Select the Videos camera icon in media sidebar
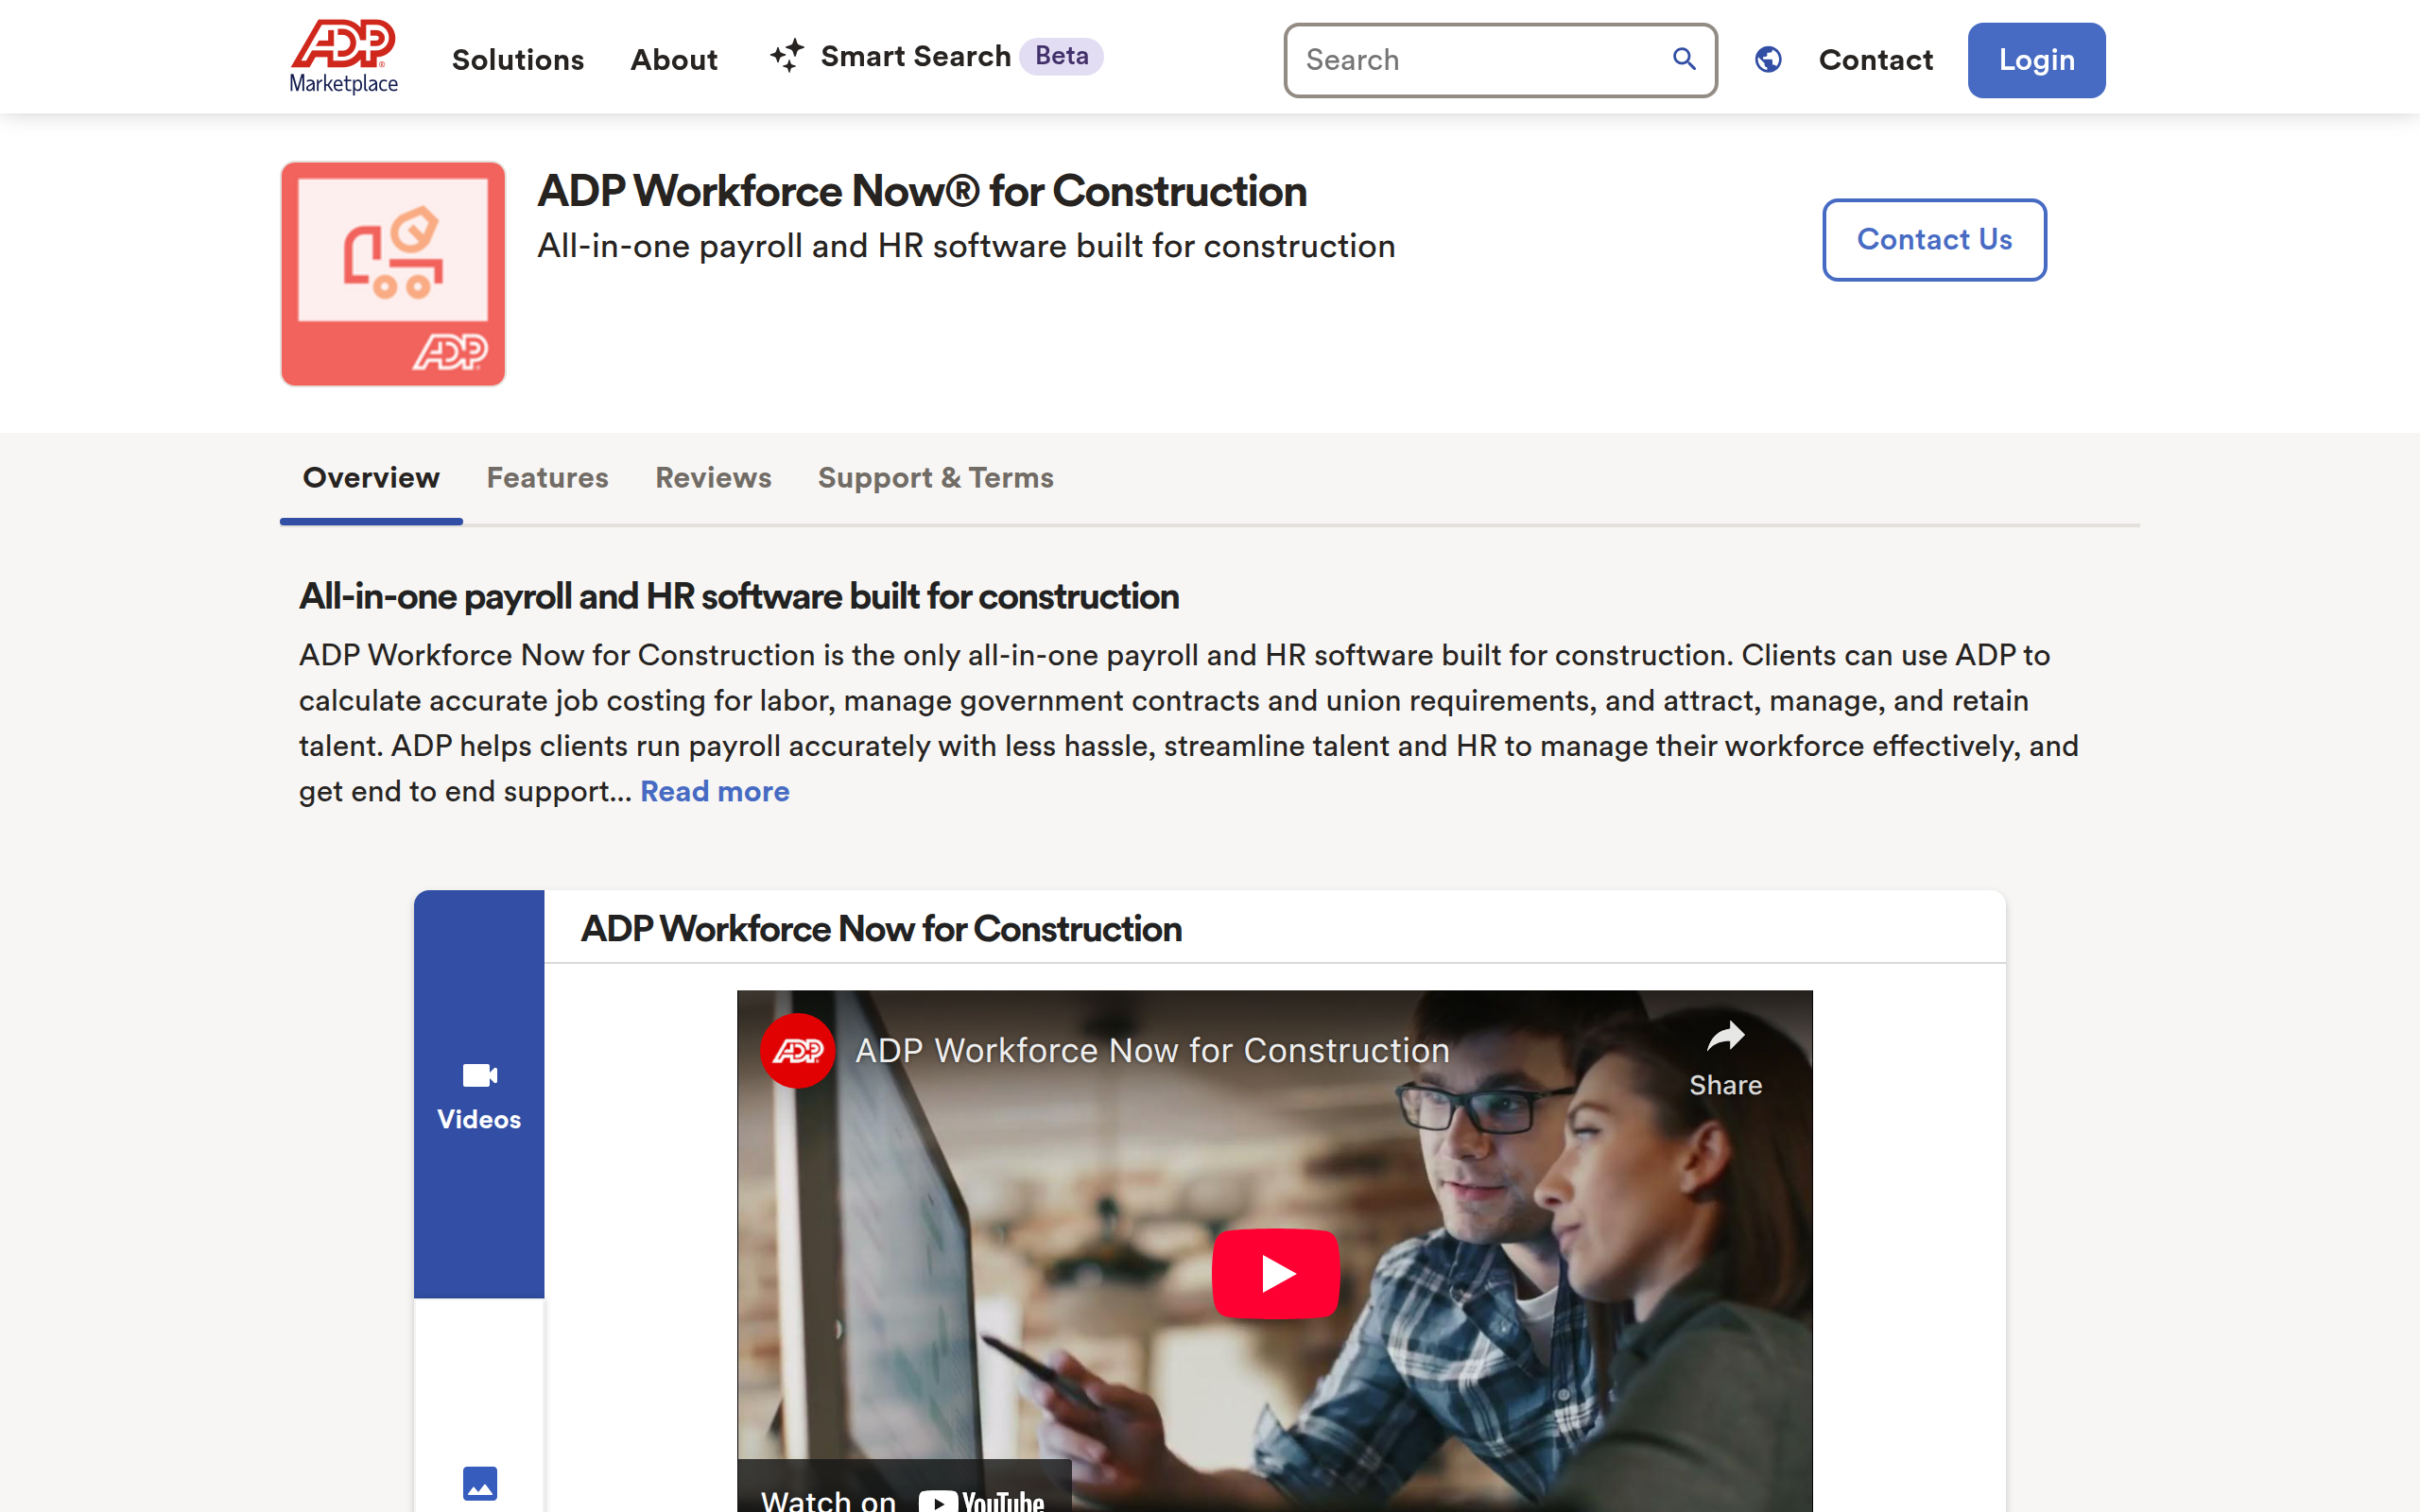This screenshot has width=2420, height=1512. pos(479,1075)
